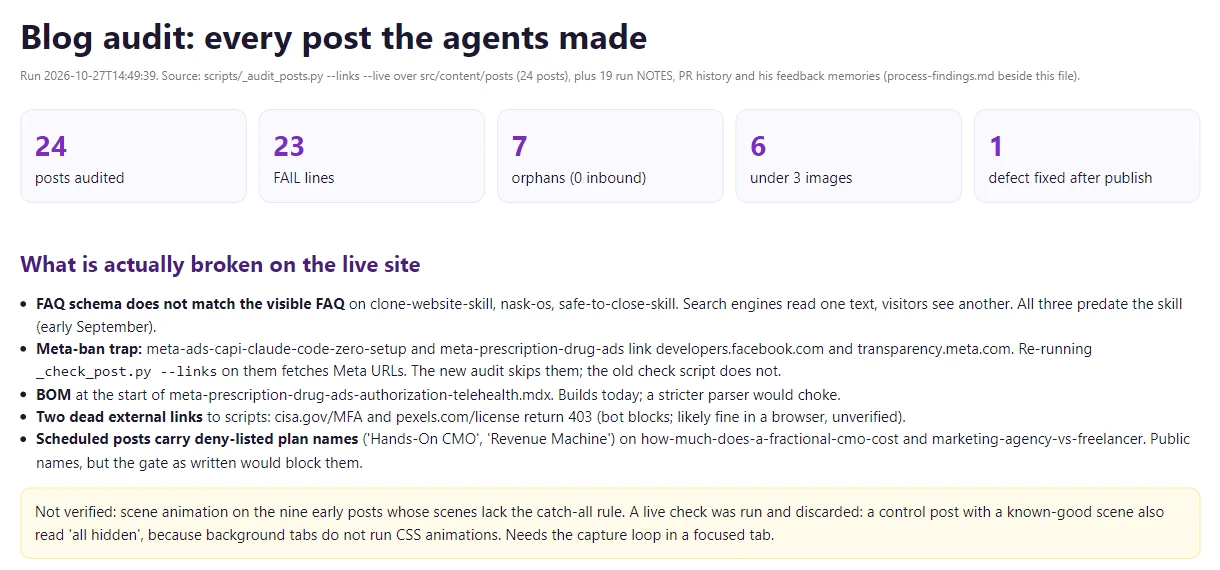
Task: Click the 'Blog audit: every post the agents made' title
Action: [x=334, y=38]
